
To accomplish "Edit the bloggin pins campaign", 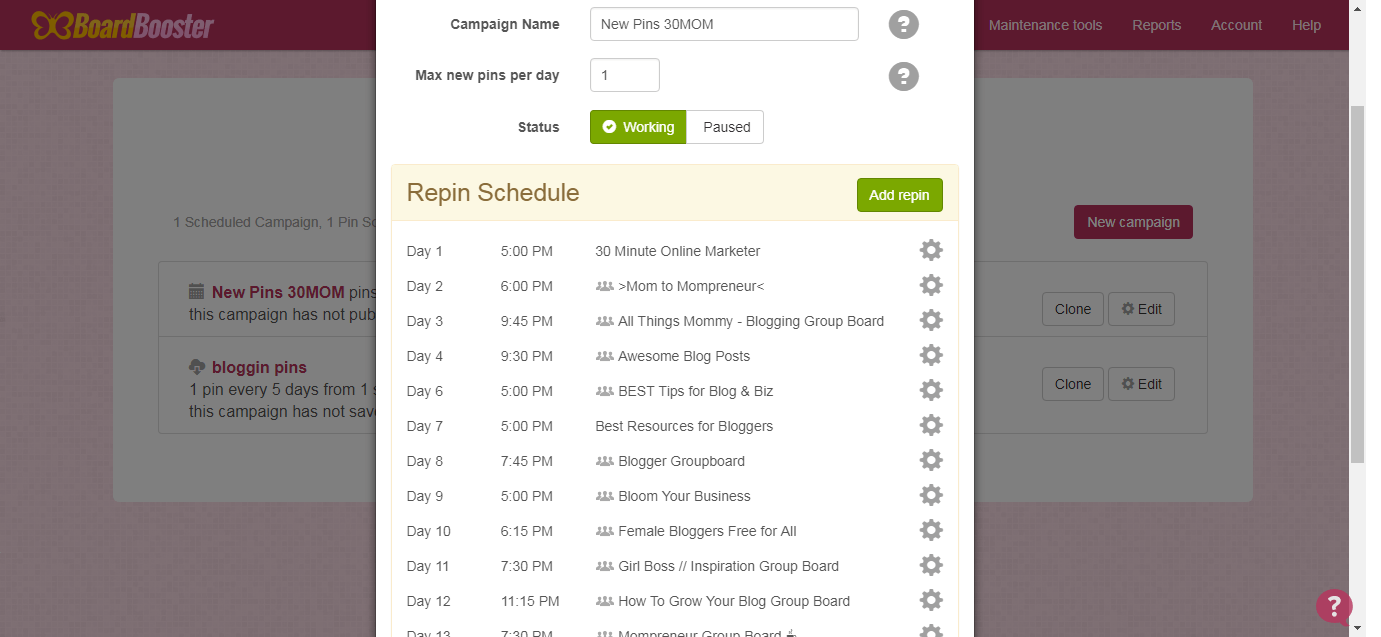I will pyautogui.click(x=1141, y=384).
